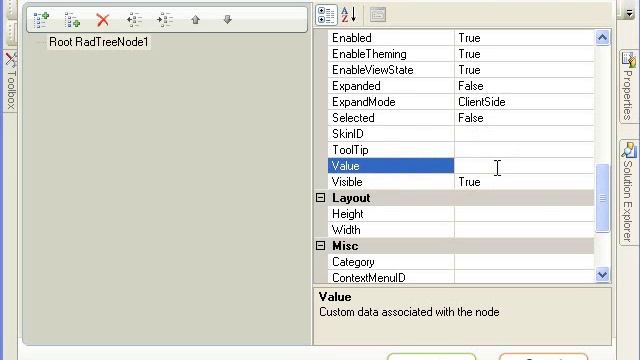Add a root node to the tree
This screenshot has width=640, height=360.
click(x=41, y=20)
